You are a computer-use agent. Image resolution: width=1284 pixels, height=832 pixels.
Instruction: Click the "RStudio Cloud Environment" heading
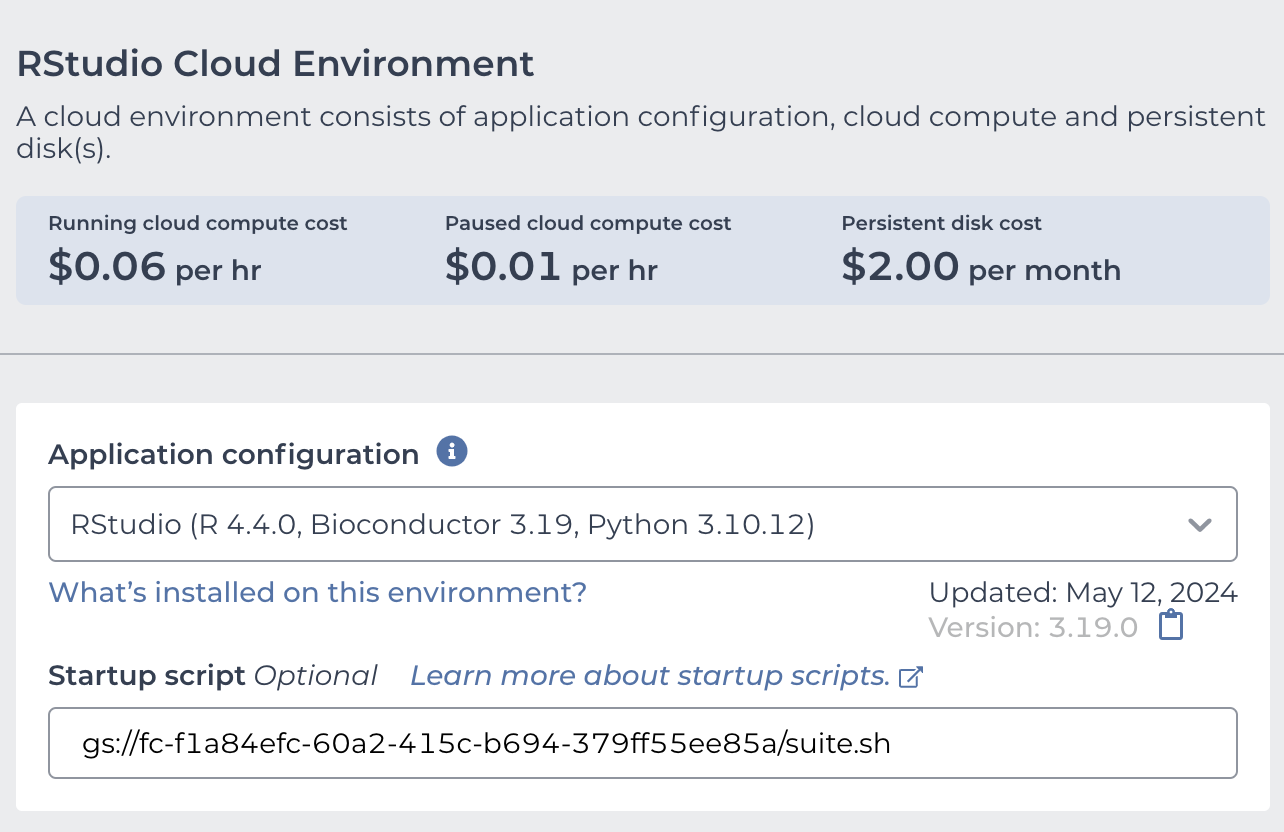(276, 64)
